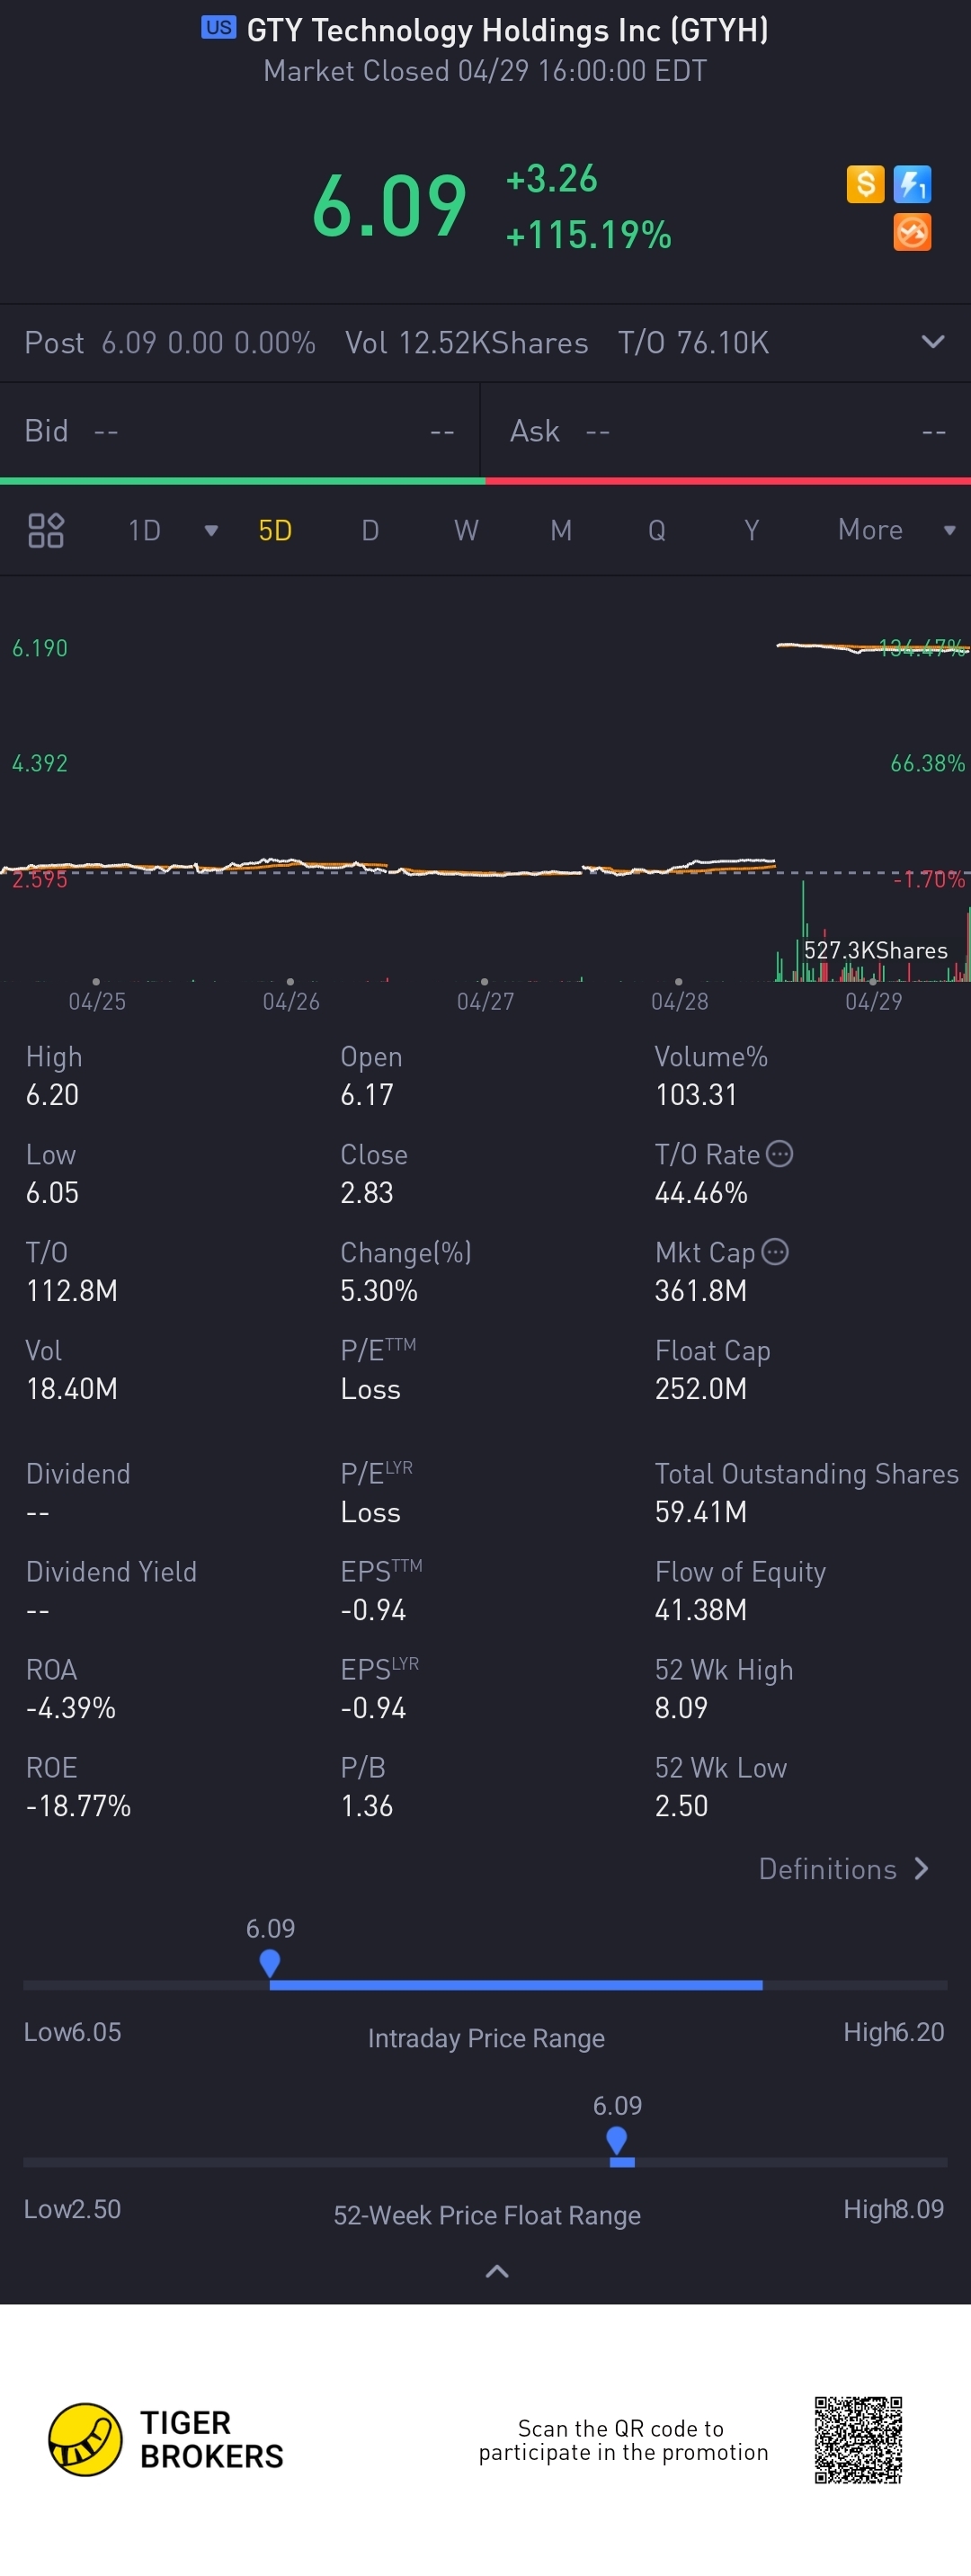Tap the Market Closed timestamp text
Image resolution: width=971 pixels, height=2576 pixels.
pyautogui.click(x=485, y=71)
